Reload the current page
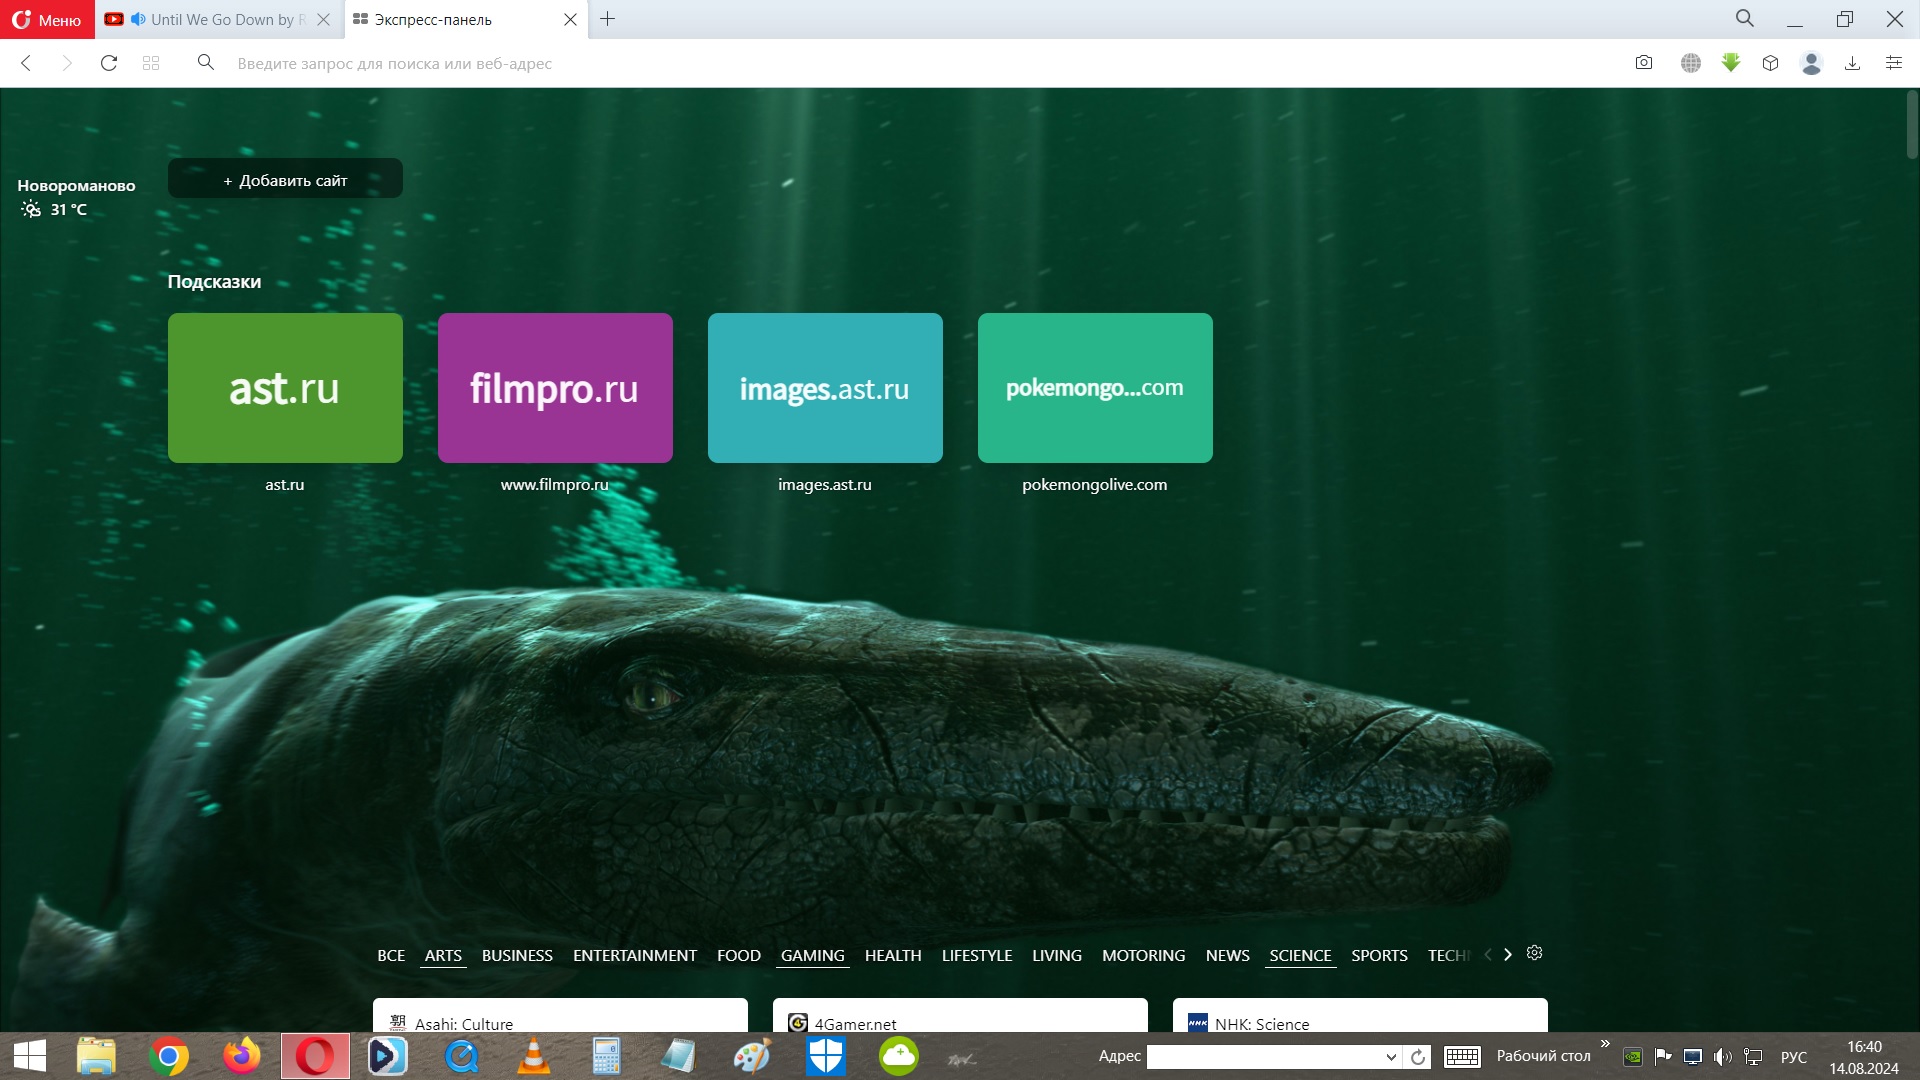 (x=109, y=63)
